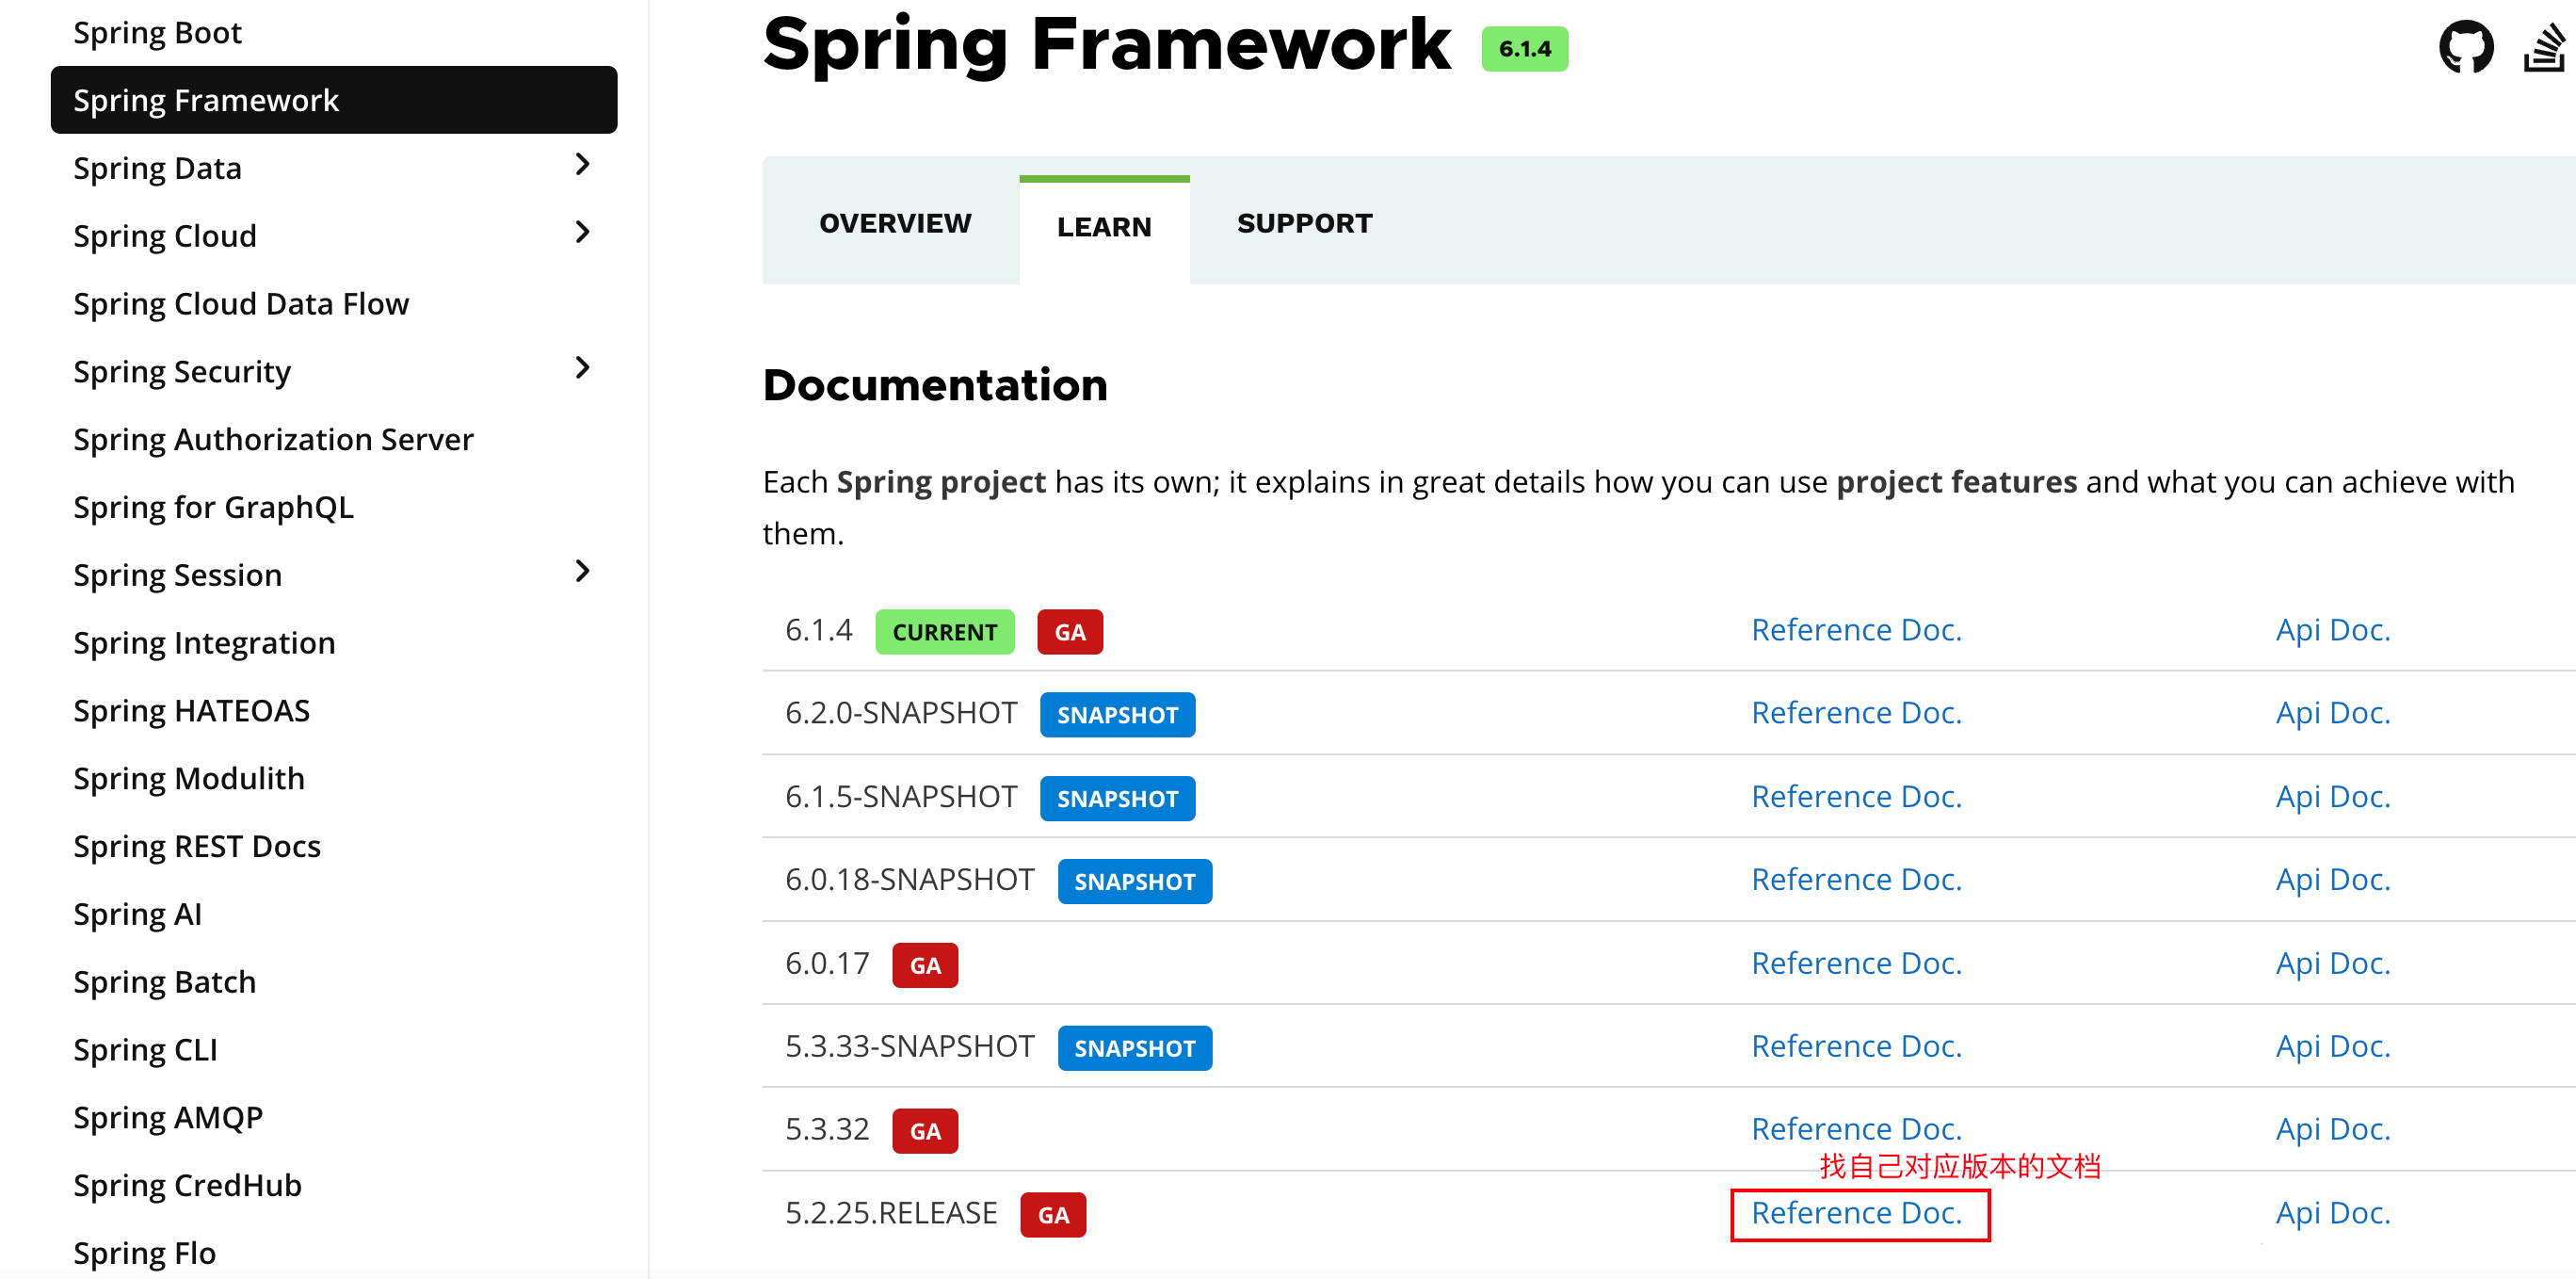Viewport: 2576px width, 1279px height.
Task: Open Api Doc. for version 5.3.32
Action: point(2333,1130)
